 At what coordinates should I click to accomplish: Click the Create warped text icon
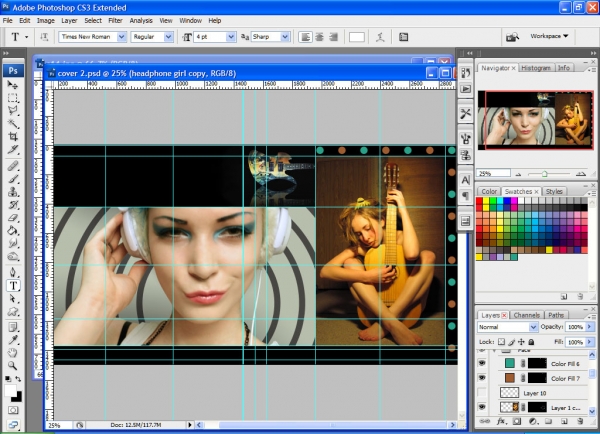[380, 37]
